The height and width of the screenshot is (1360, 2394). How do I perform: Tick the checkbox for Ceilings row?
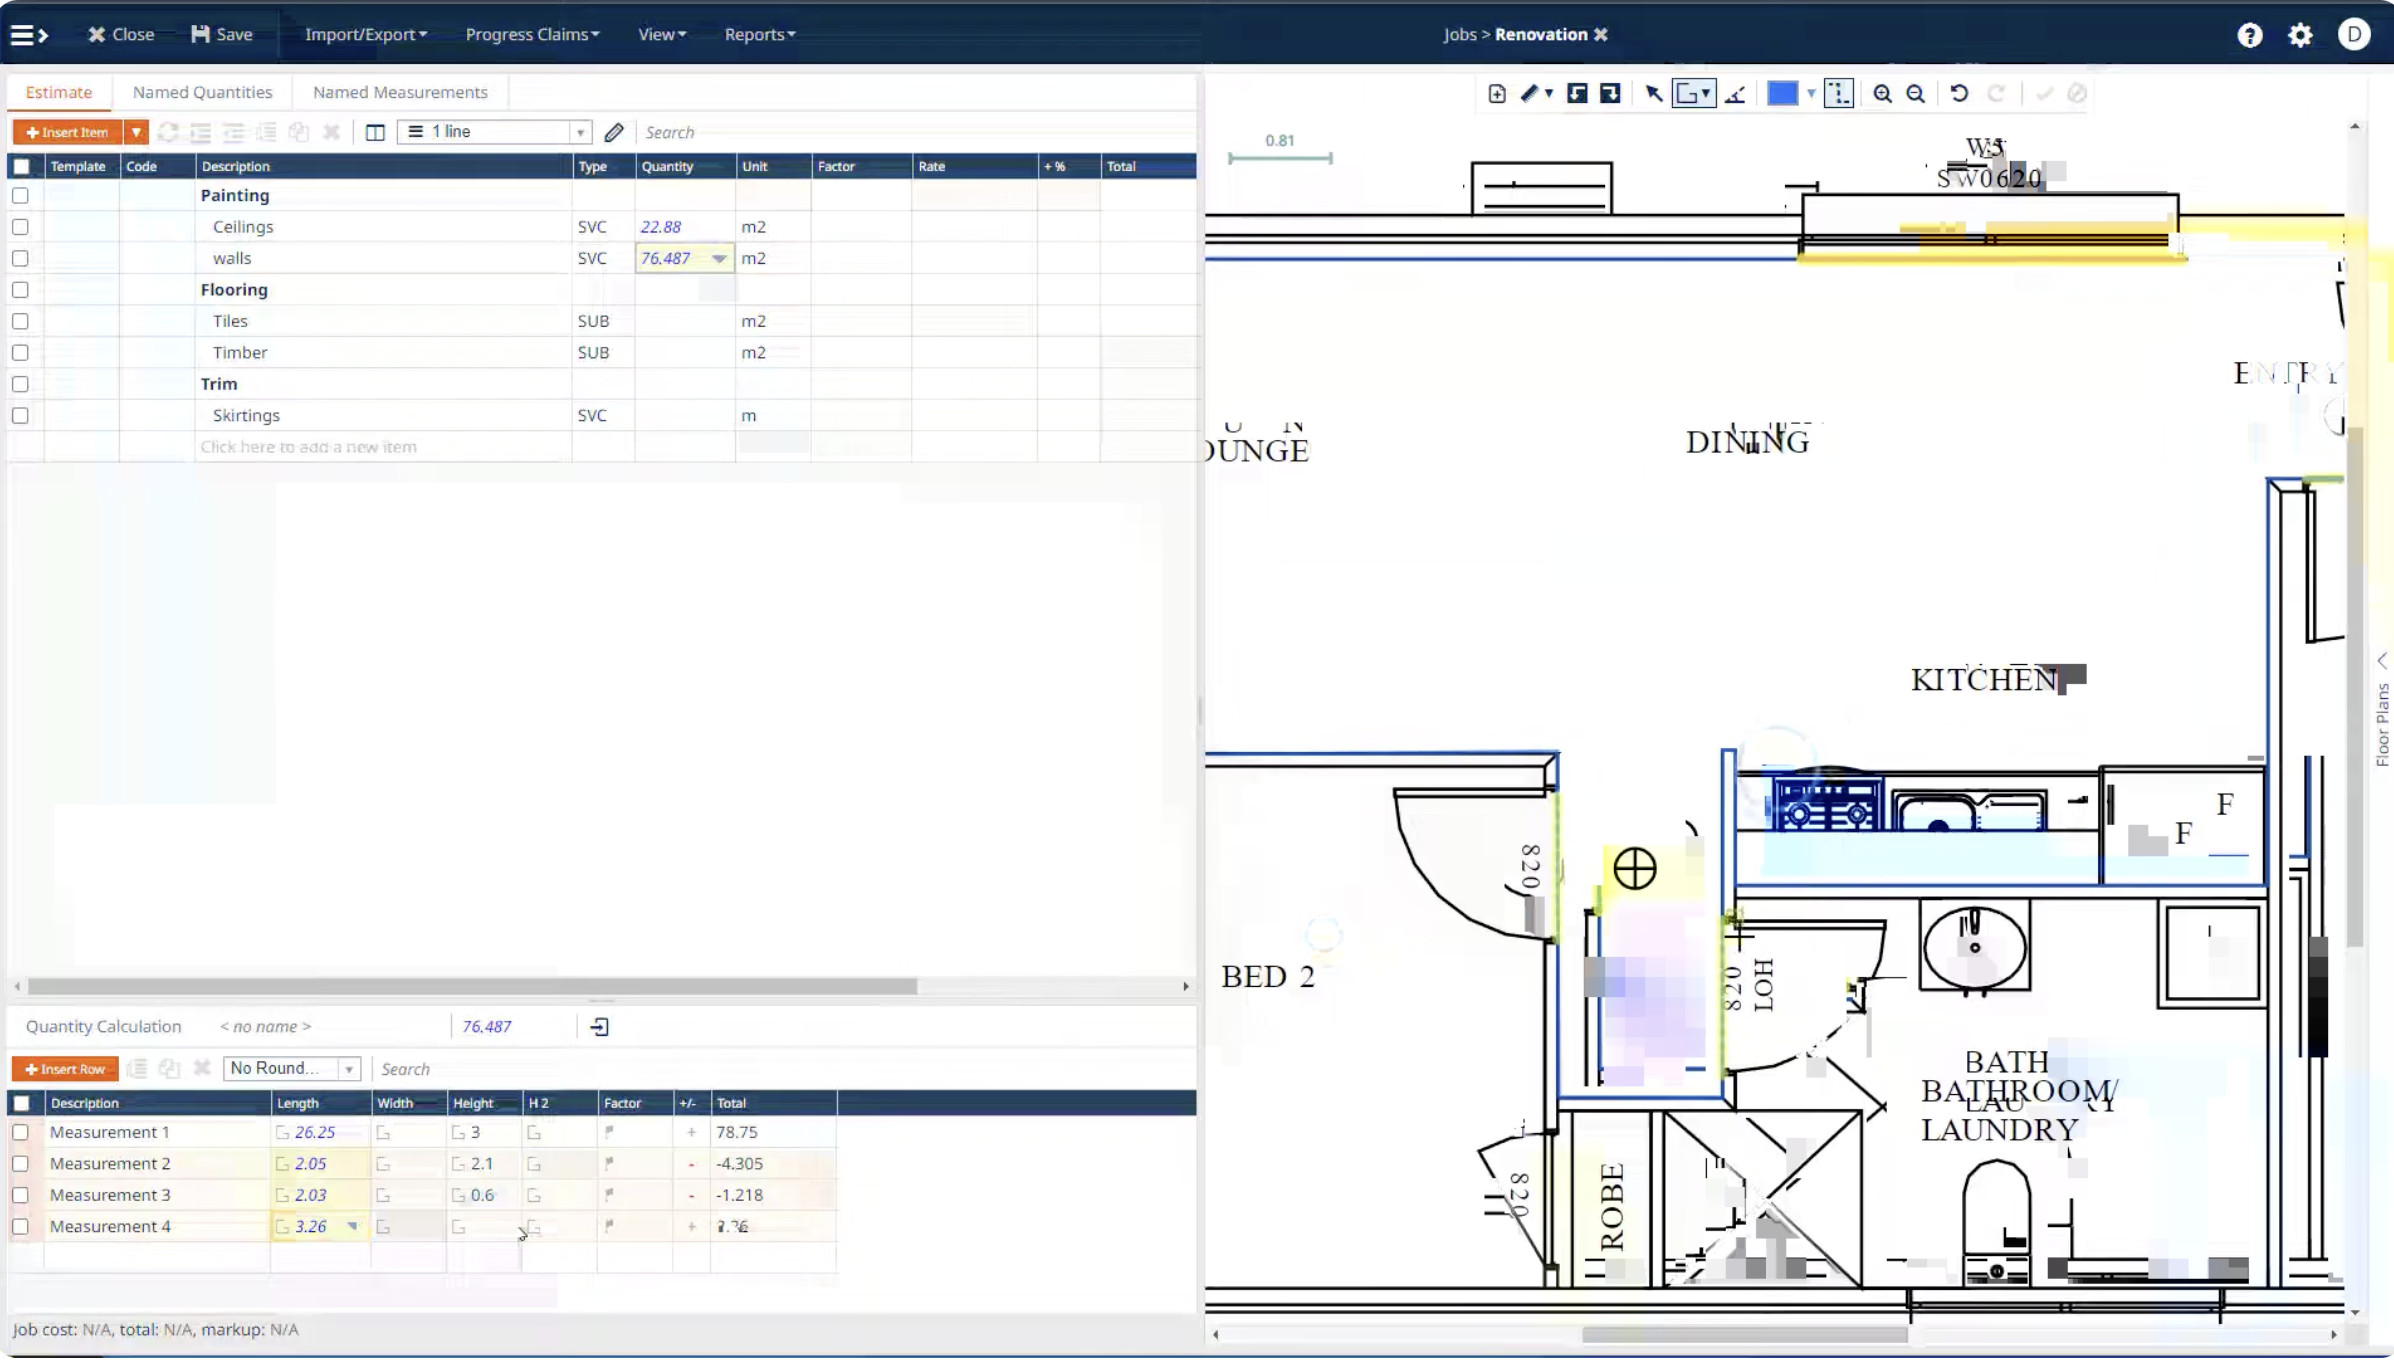pyautogui.click(x=20, y=227)
